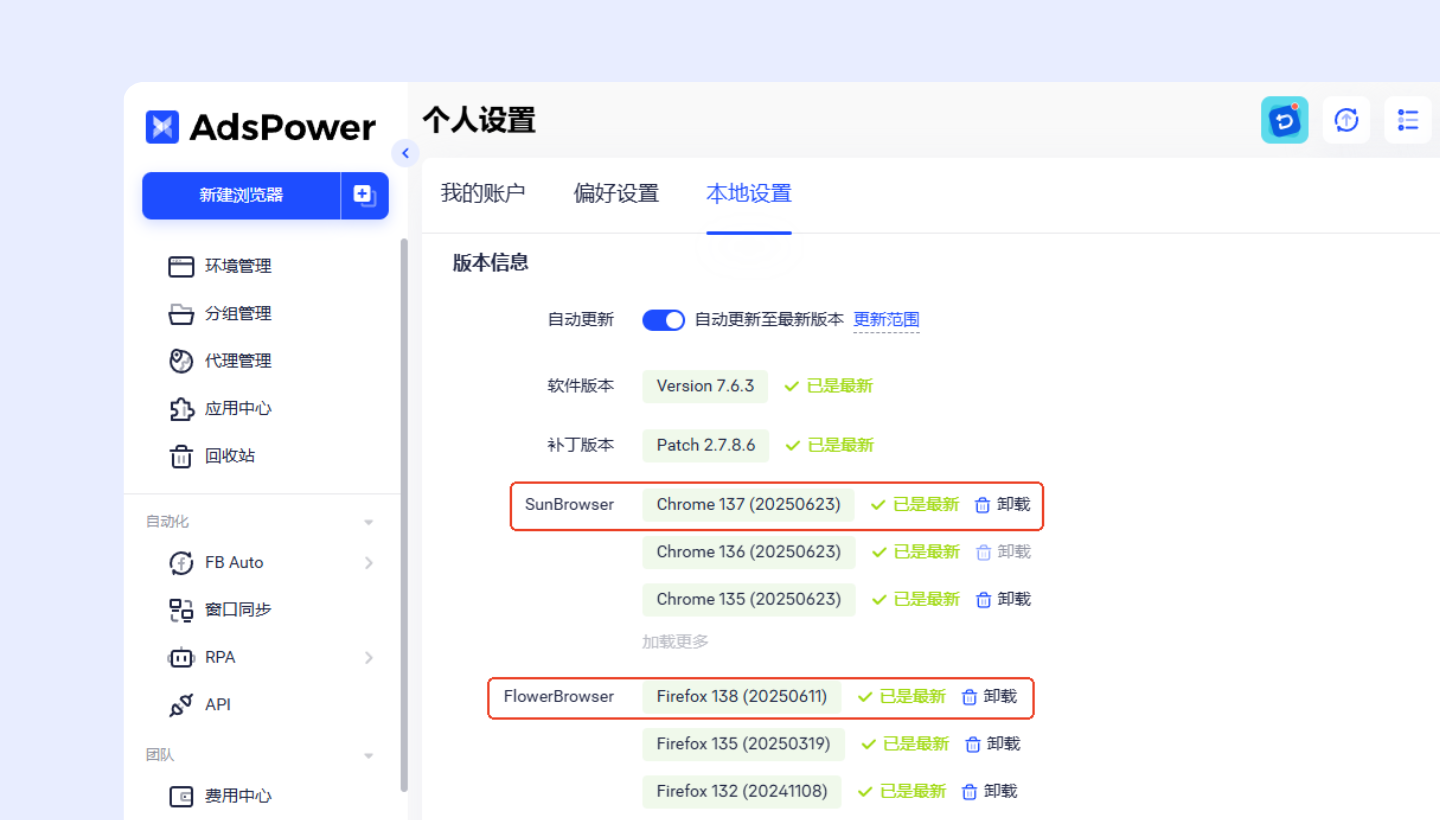
Task: Expand the RPA submenu chevron
Action: point(369,658)
